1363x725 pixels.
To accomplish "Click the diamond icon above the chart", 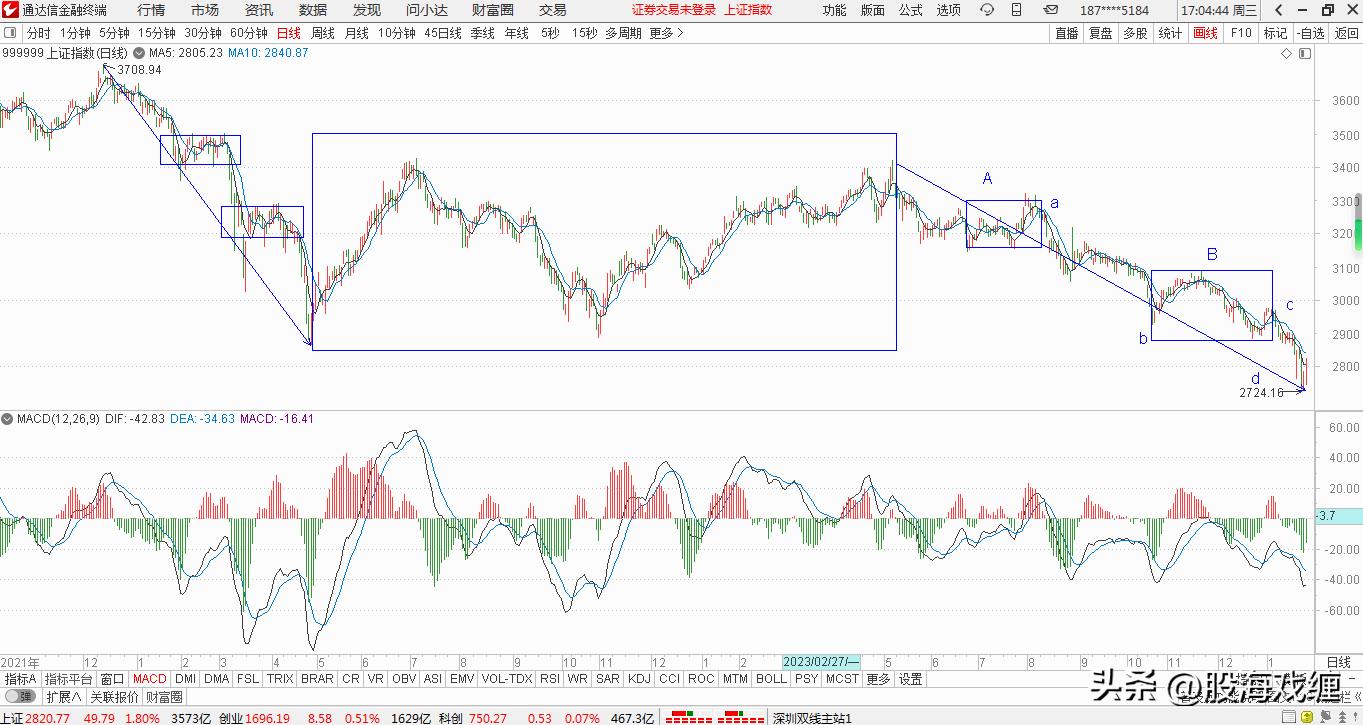I will tap(1287, 53).
